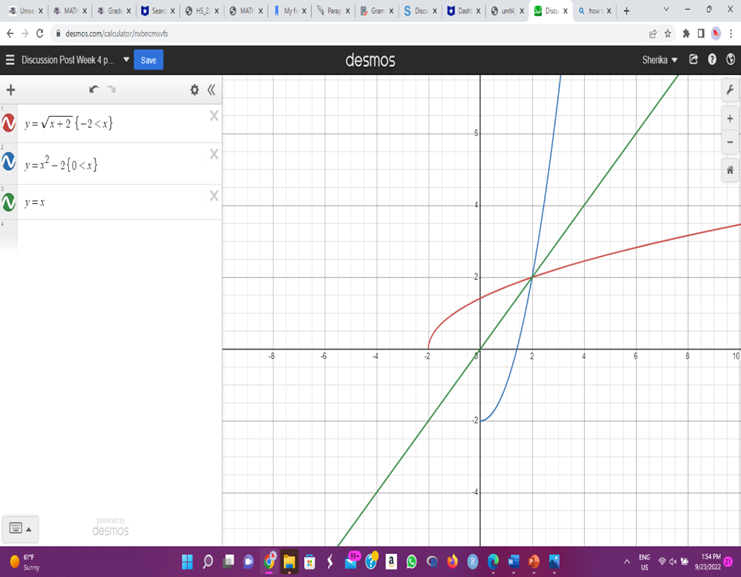Go back in browser history
The width and height of the screenshot is (741, 577).
pos(10,34)
